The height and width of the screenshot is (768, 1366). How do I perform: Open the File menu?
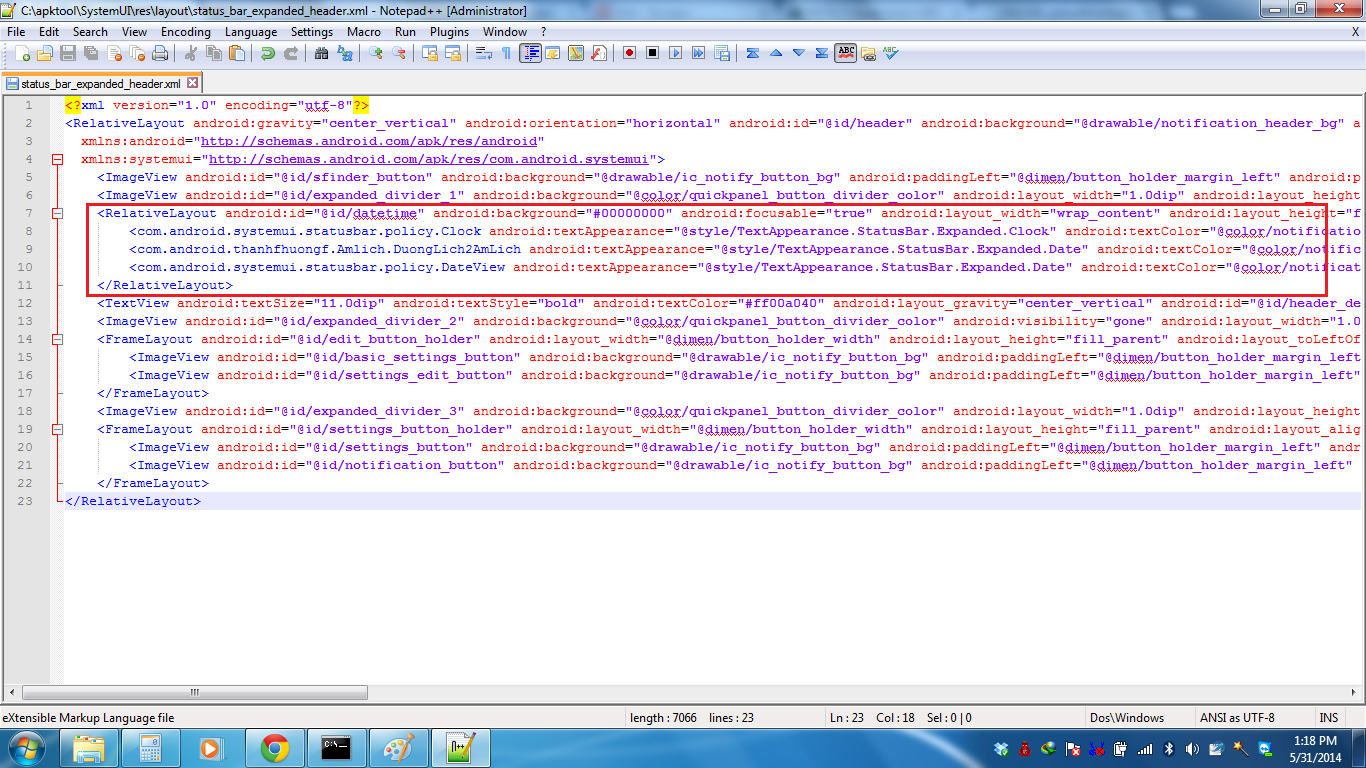click(16, 31)
